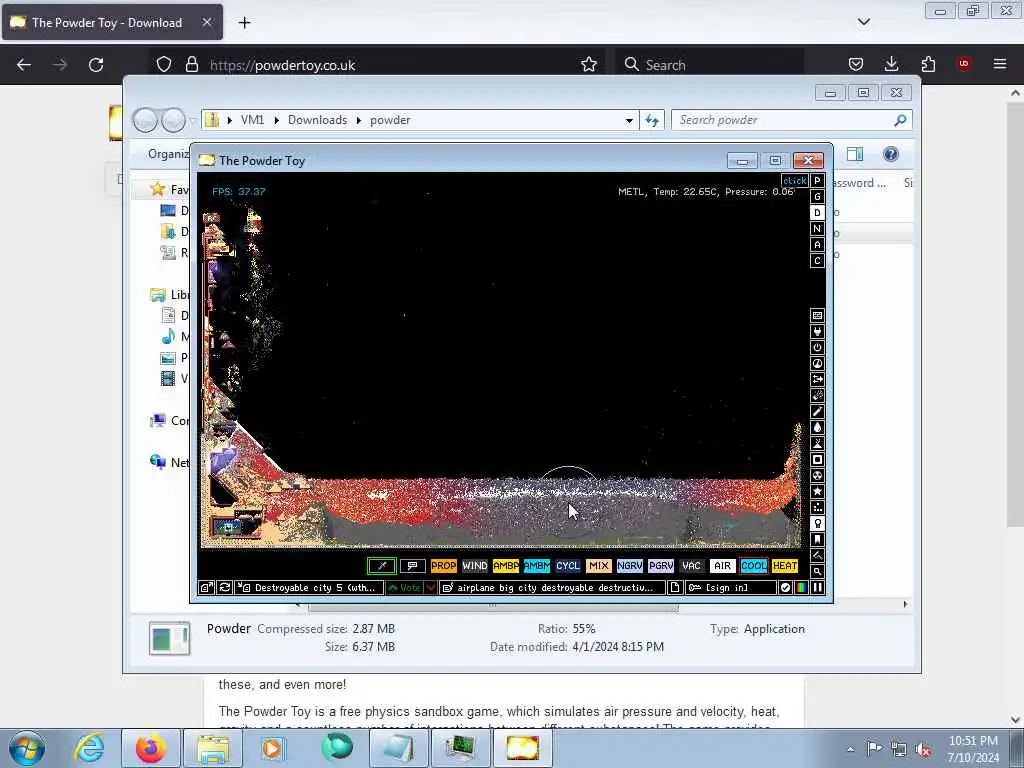Switch to G display mode
Viewport: 1024px width, 768px height.
tap(817, 197)
